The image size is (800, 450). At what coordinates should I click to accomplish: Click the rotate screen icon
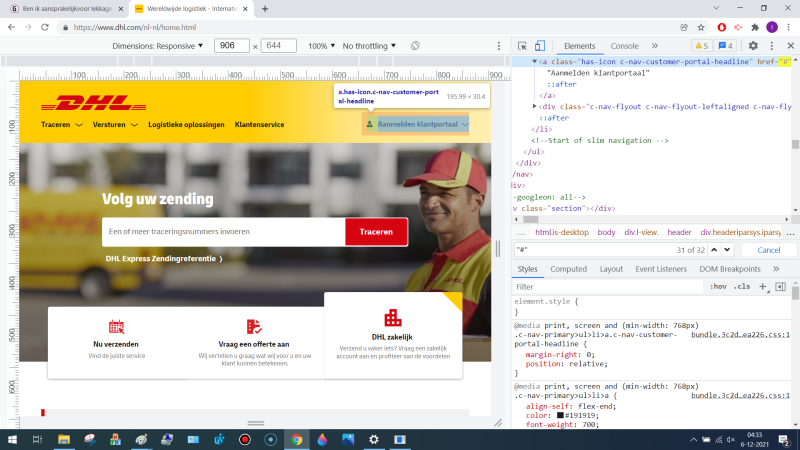(415, 46)
